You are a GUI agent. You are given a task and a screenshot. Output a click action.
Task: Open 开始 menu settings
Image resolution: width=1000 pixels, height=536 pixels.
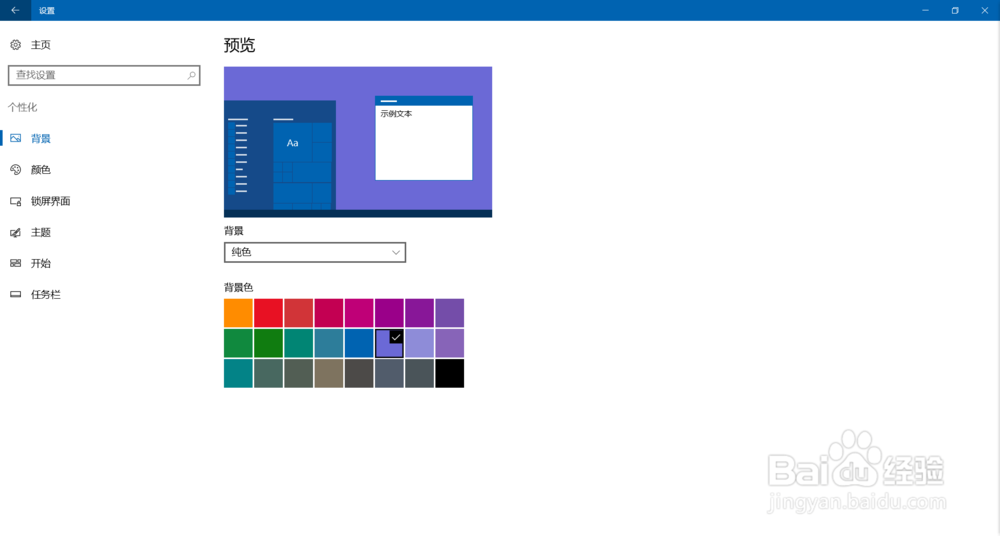coord(41,264)
